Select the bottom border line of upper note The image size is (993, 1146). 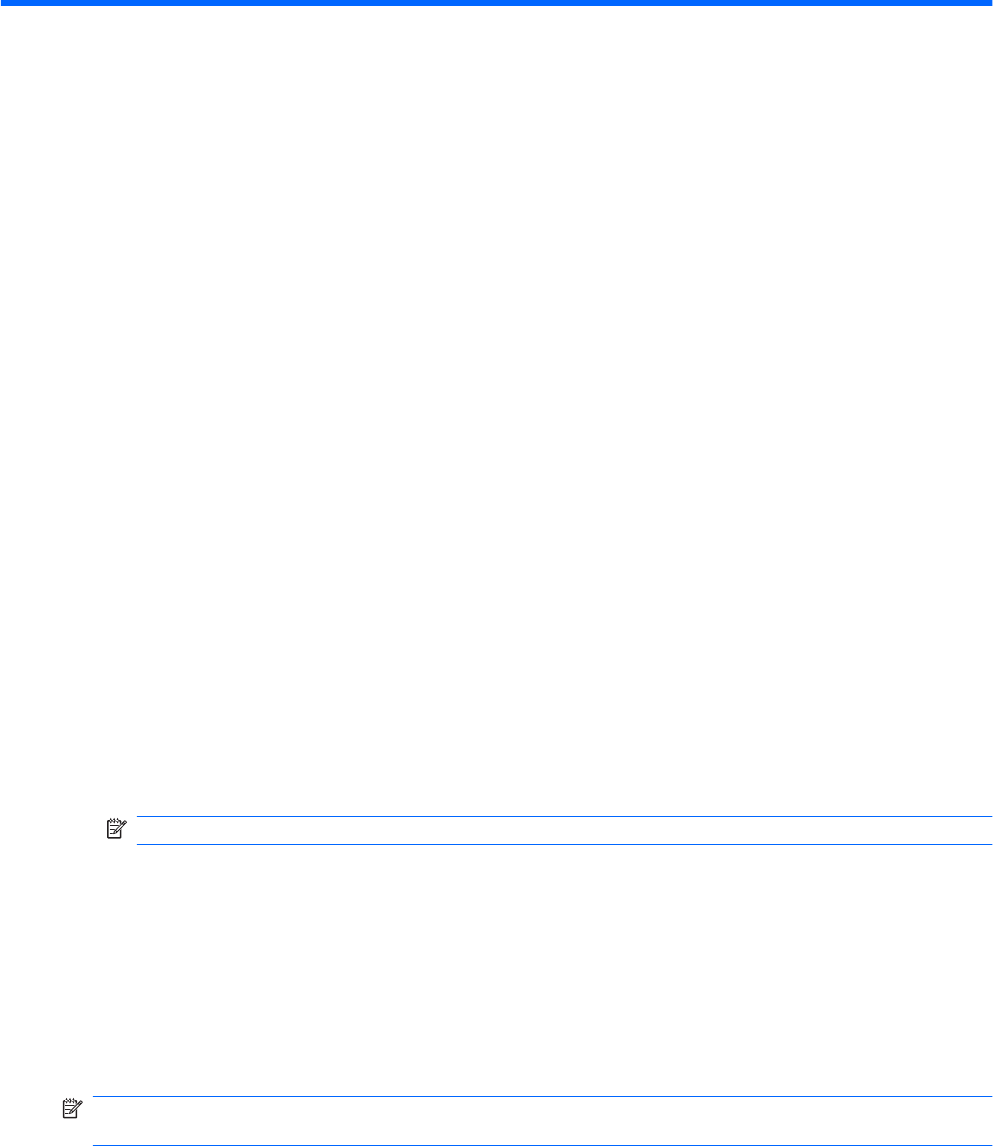click(x=564, y=844)
